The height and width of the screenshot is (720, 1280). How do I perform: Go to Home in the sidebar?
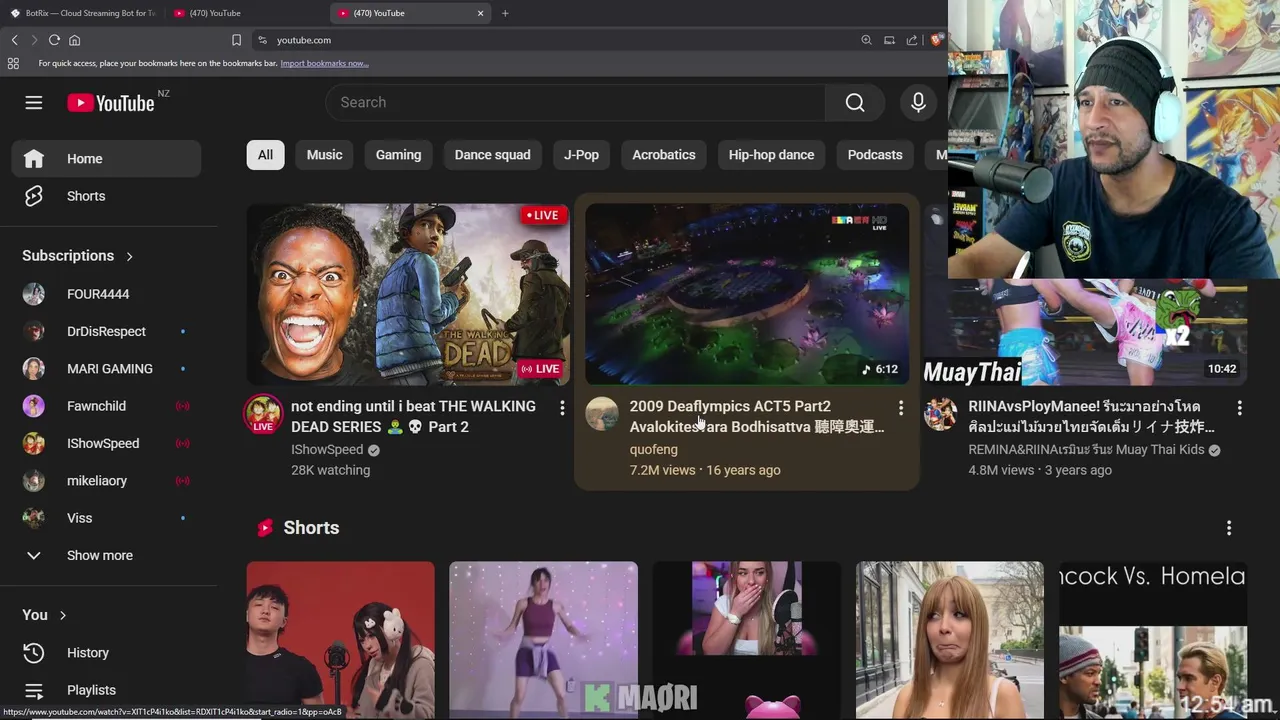click(106, 159)
